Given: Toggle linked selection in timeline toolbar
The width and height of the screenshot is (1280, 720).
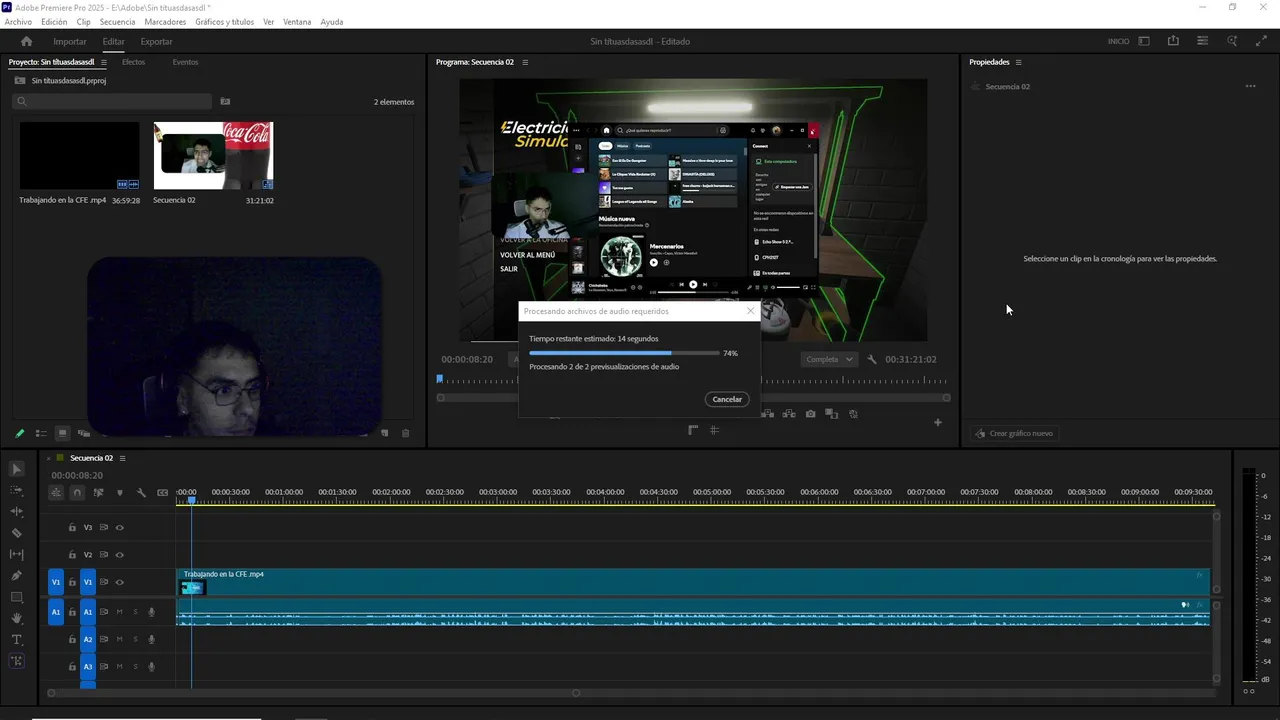Looking at the screenshot, I should pos(98,492).
